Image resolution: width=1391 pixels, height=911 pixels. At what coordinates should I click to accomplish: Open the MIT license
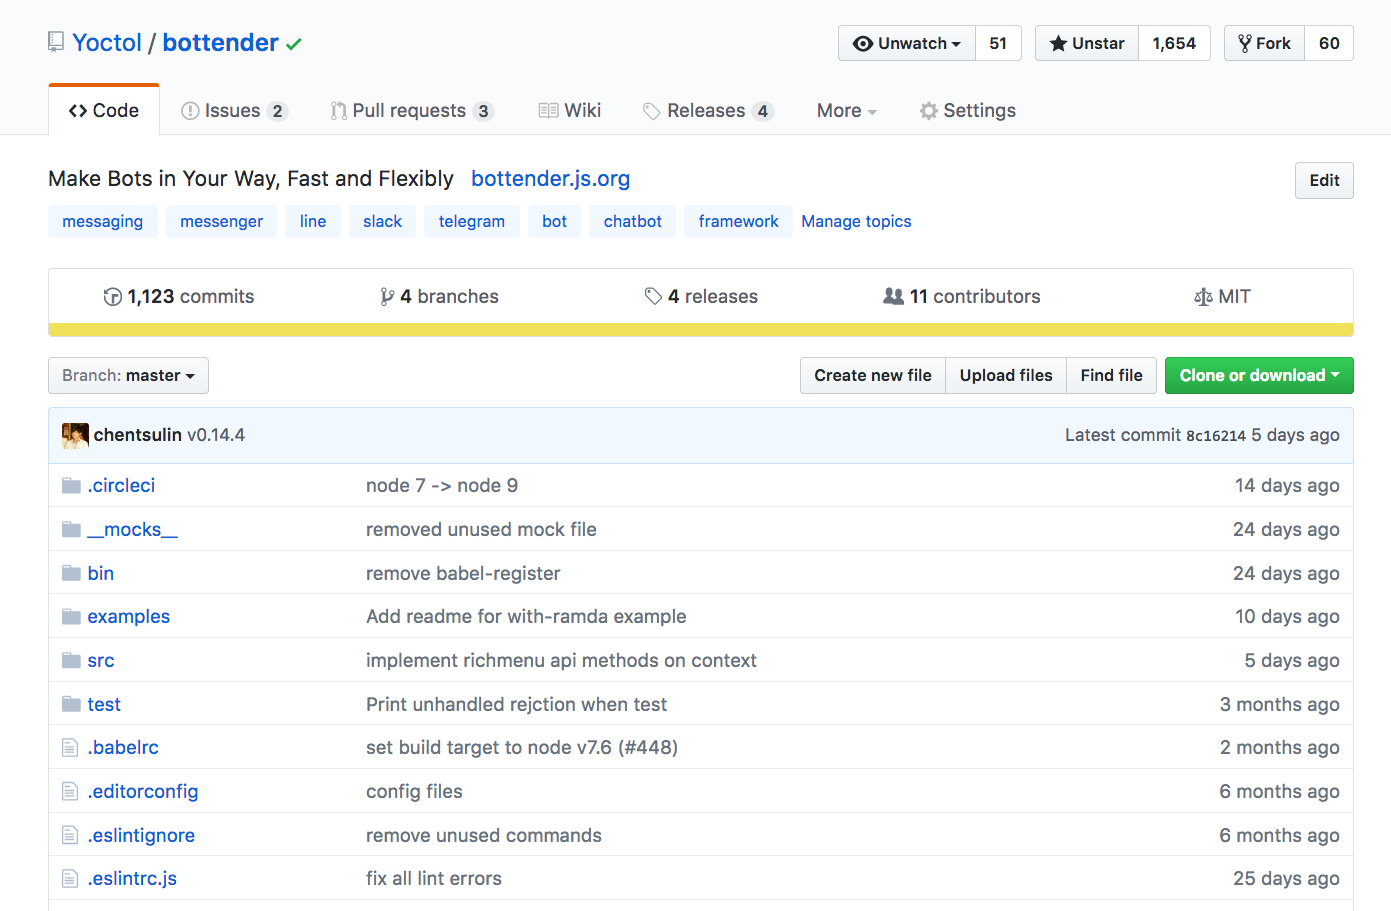coord(1222,296)
